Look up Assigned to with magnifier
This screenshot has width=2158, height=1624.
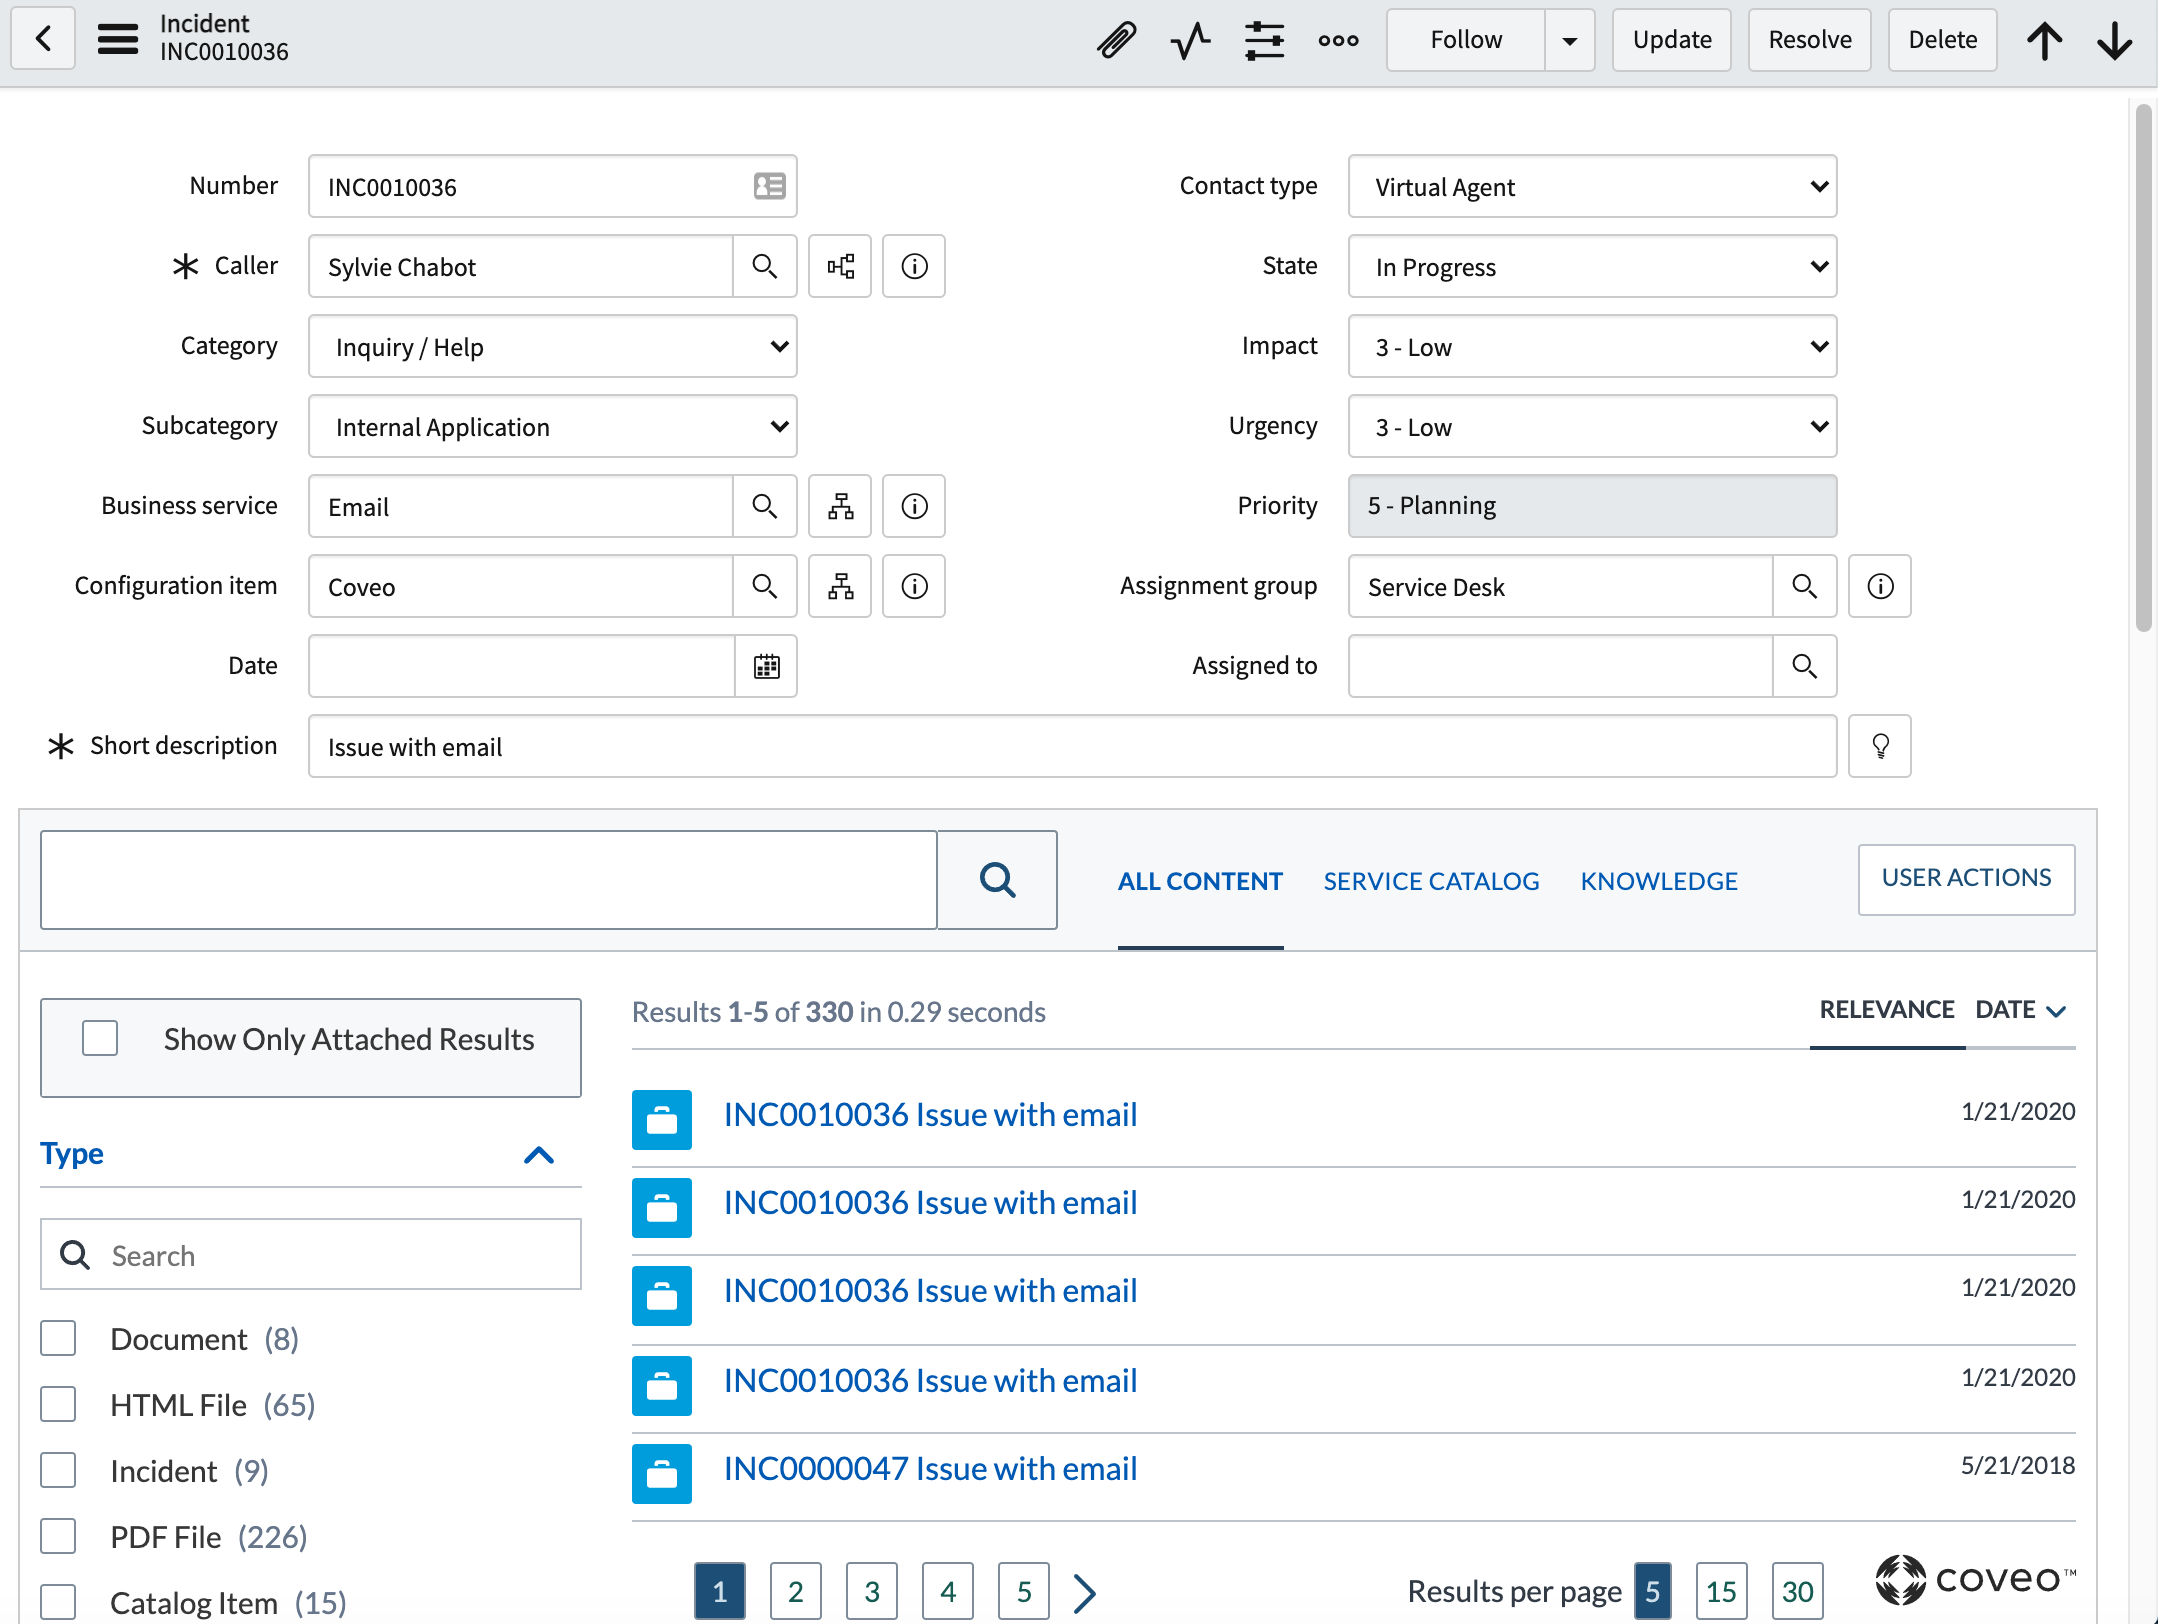tap(1804, 666)
